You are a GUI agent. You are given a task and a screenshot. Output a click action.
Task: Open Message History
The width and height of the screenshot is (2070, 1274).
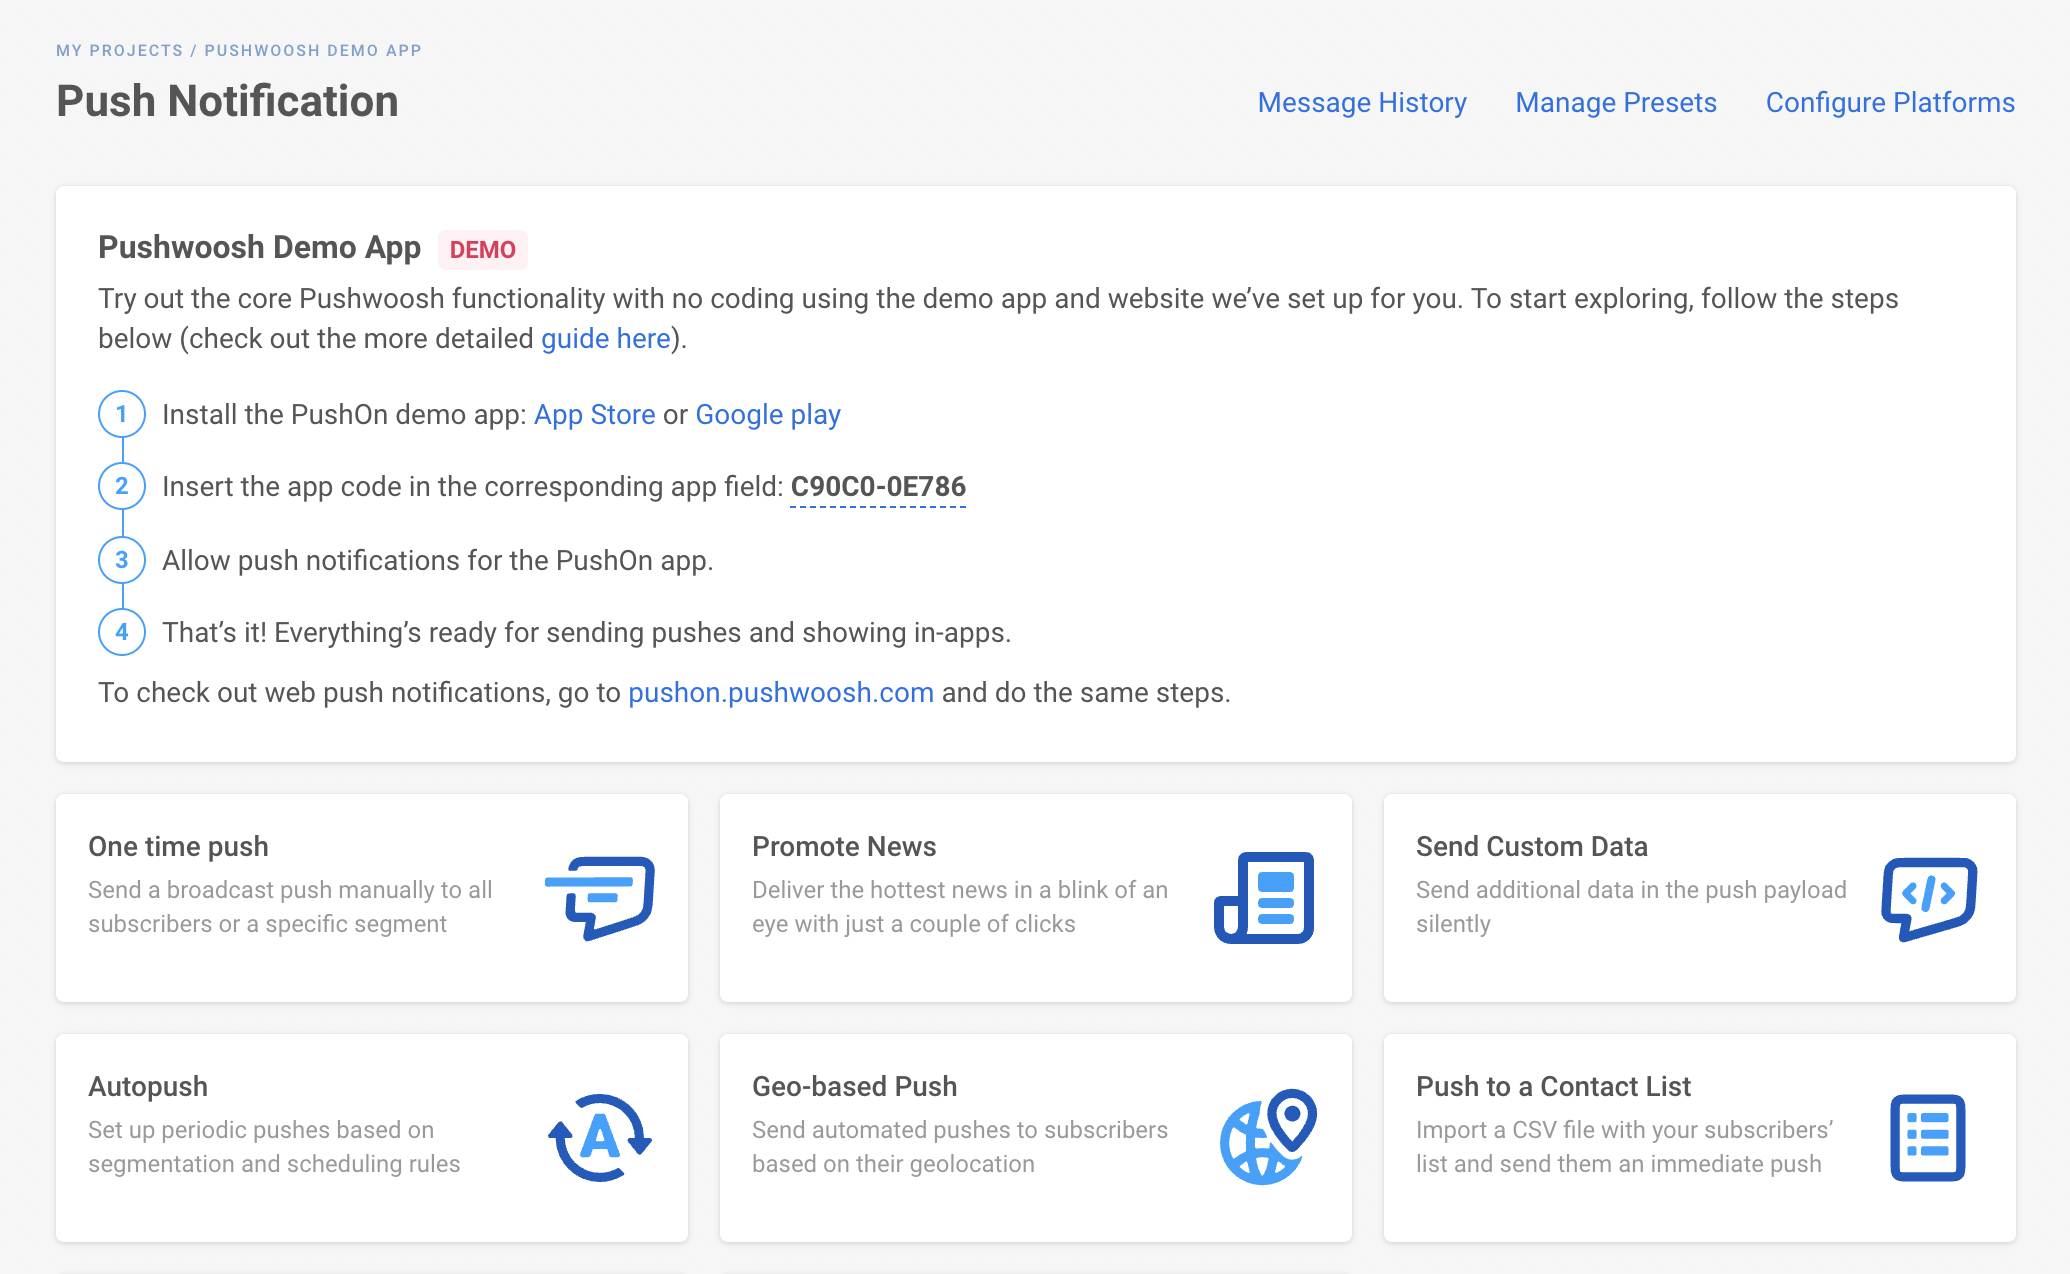[1362, 102]
